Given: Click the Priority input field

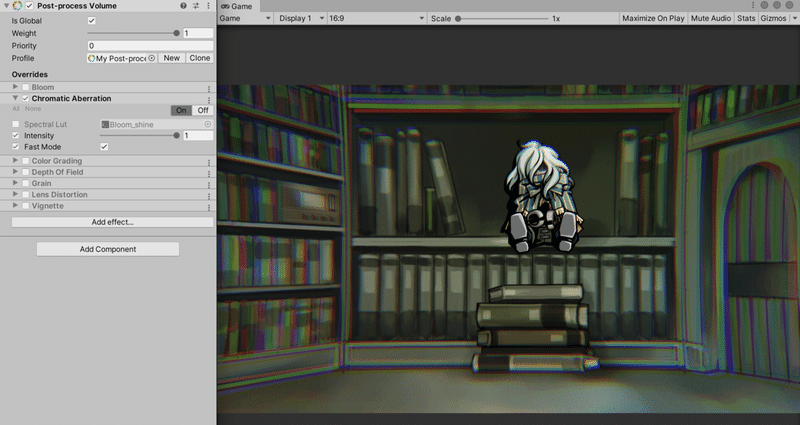Looking at the screenshot, I should [x=150, y=45].
